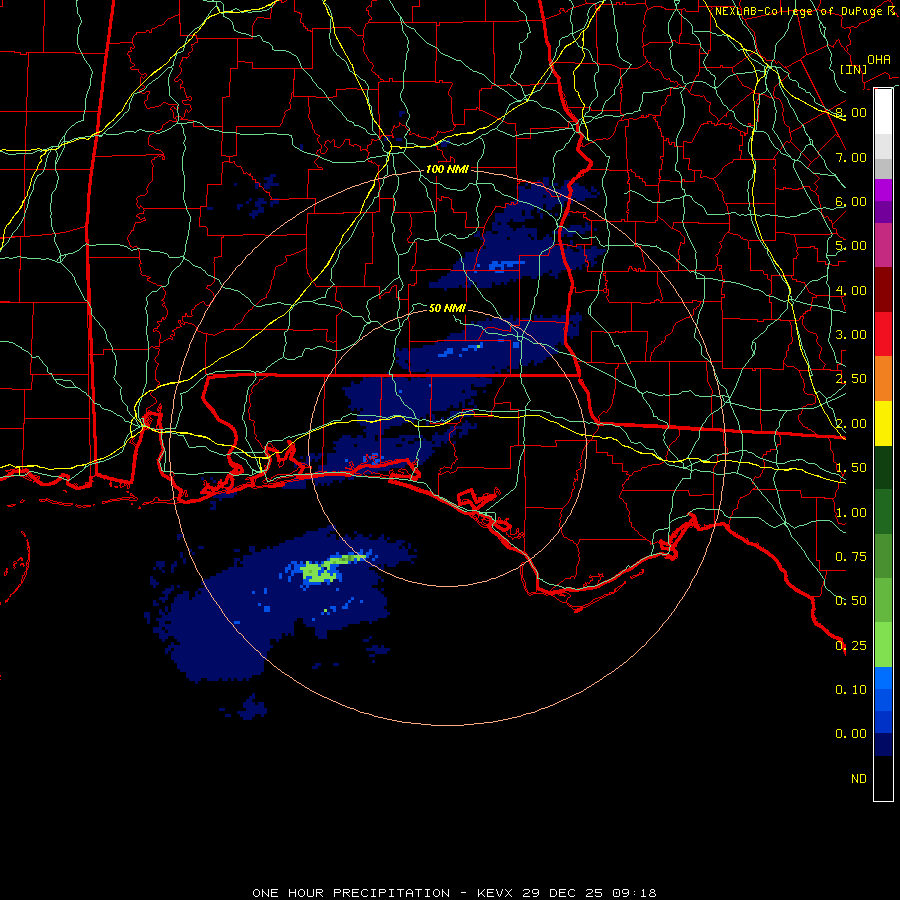Pick the light blue swatch beside 0.10
Screen dimensions: 900x900
[x=883, y=678]
